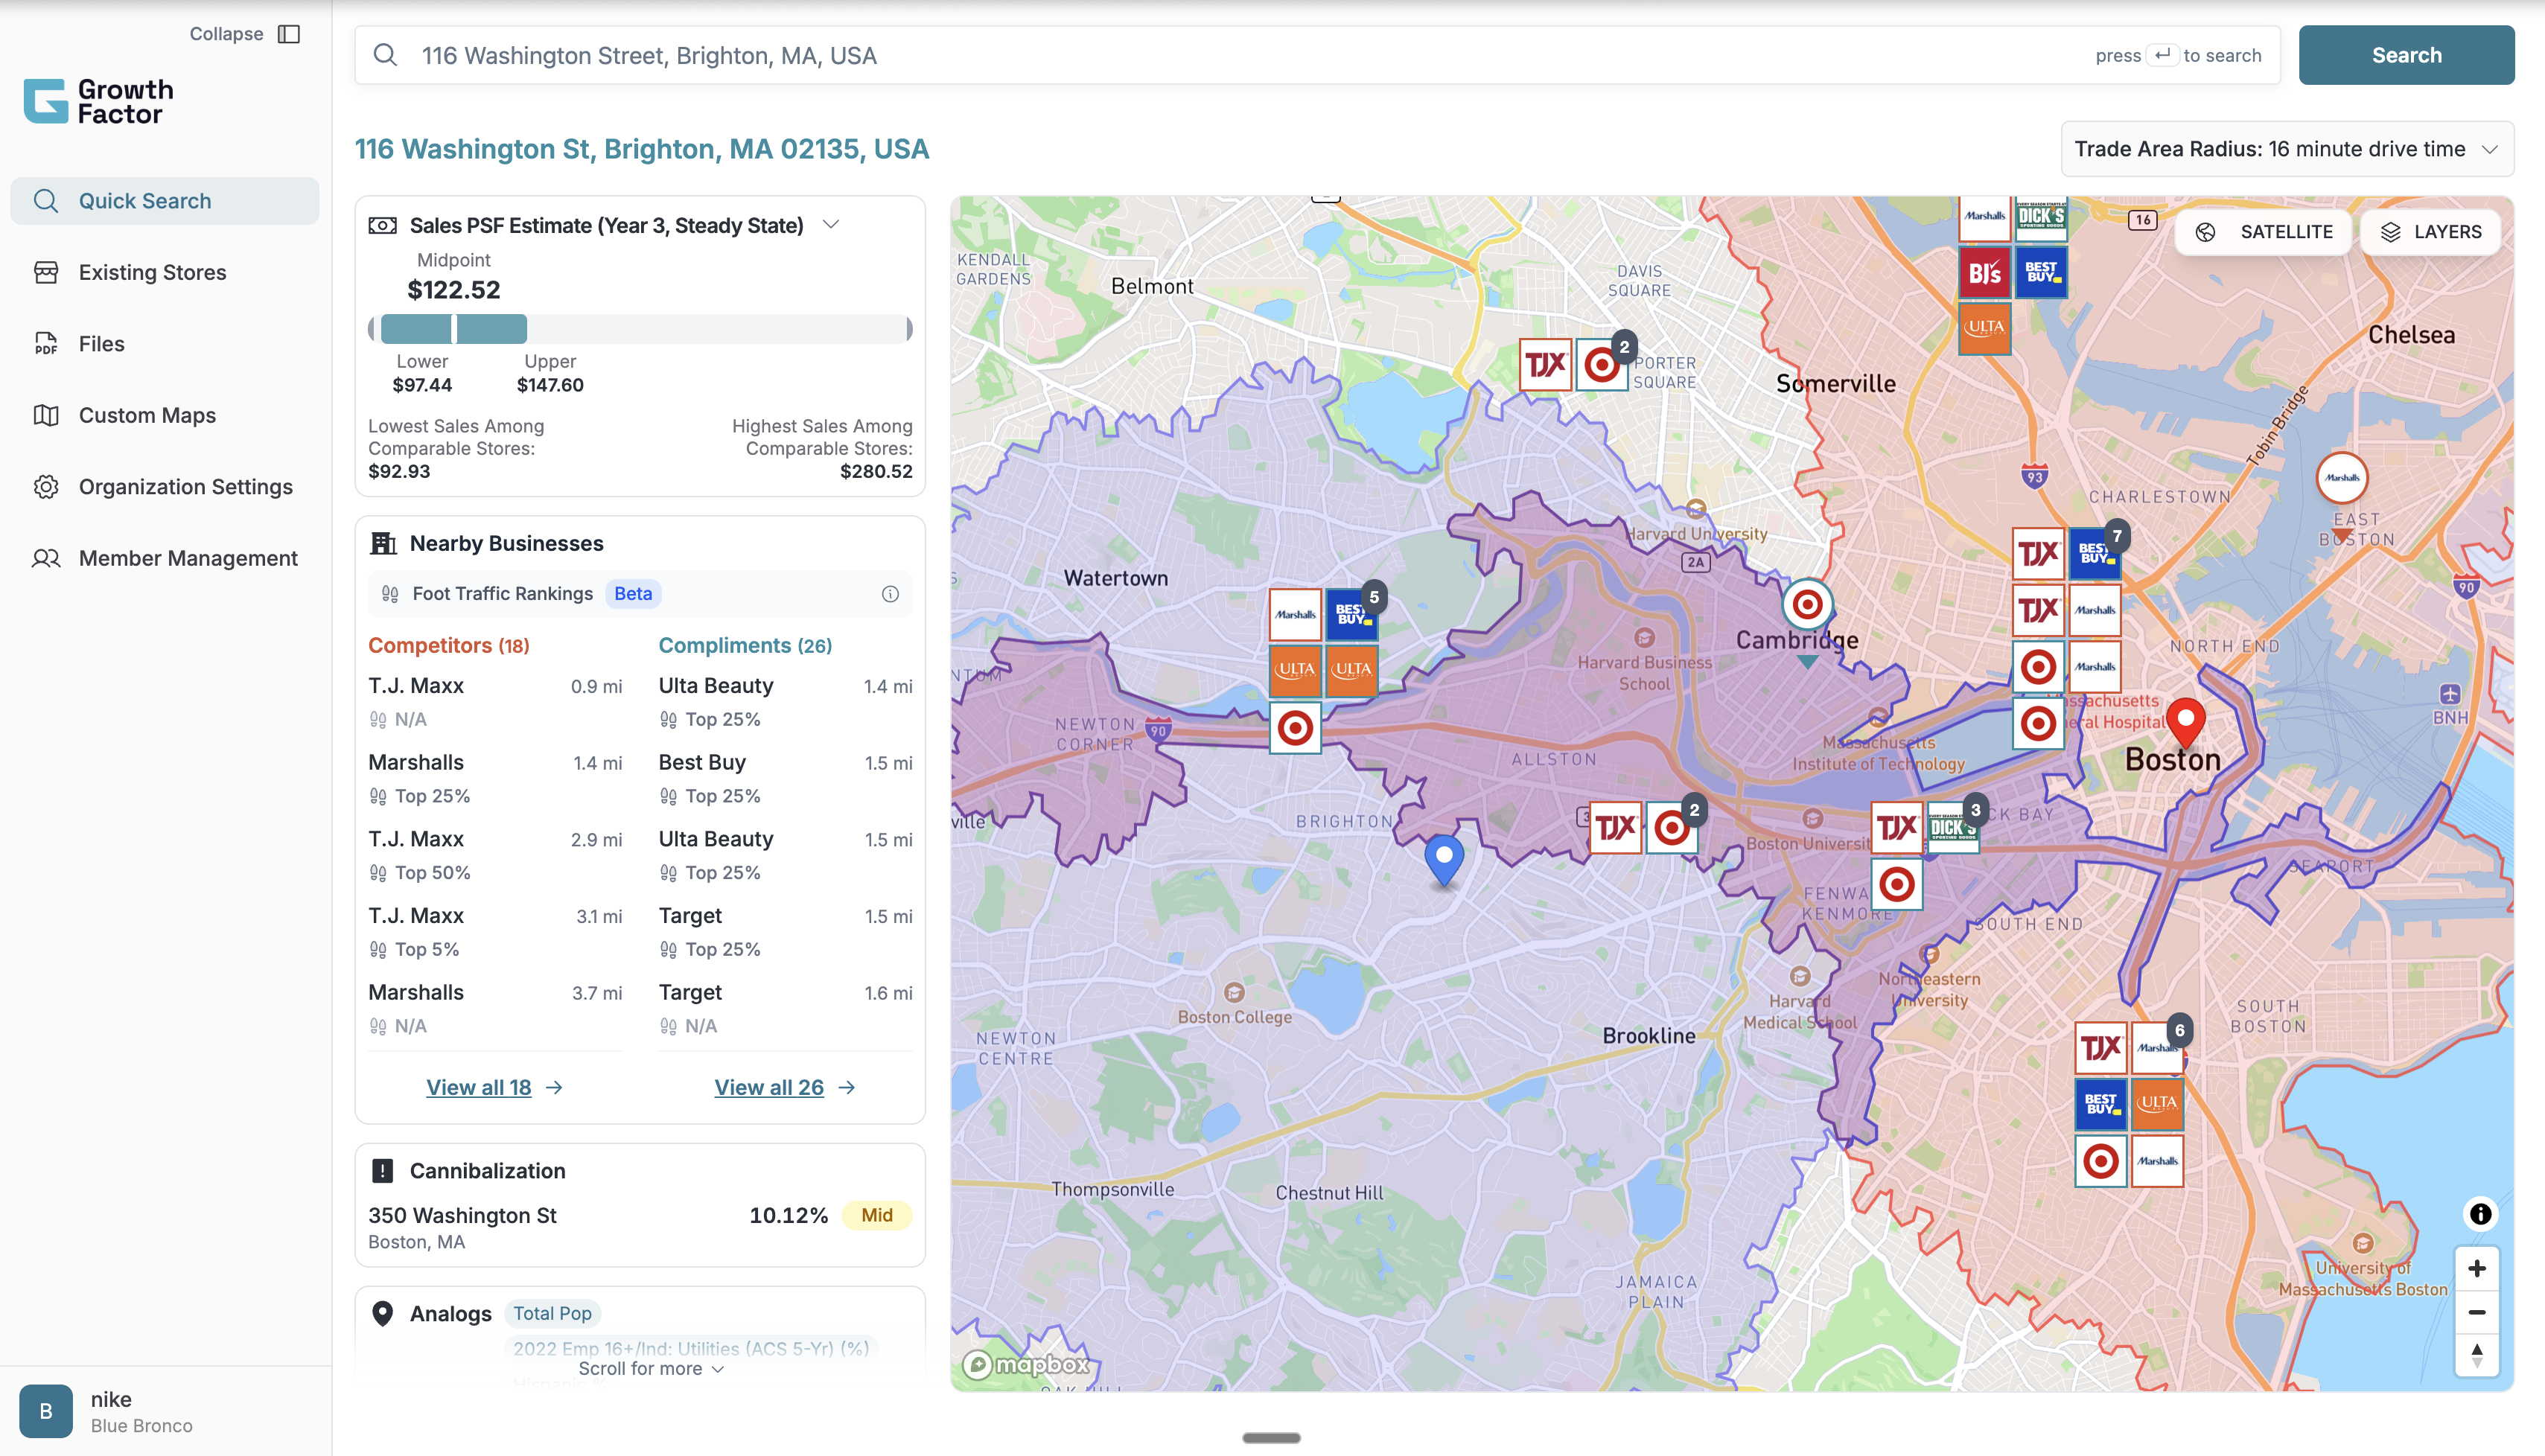Click the Dick's marker at top of map
2545x1456 pixels.
[2040, 218]
